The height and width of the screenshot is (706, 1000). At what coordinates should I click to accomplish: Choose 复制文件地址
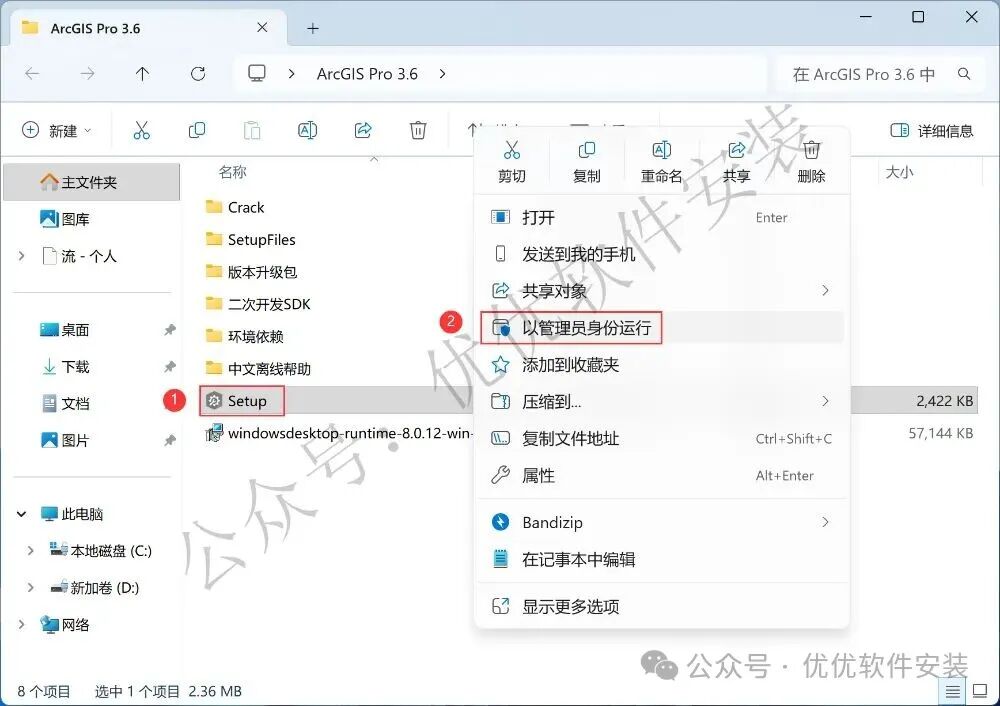[x=662, y=438]
